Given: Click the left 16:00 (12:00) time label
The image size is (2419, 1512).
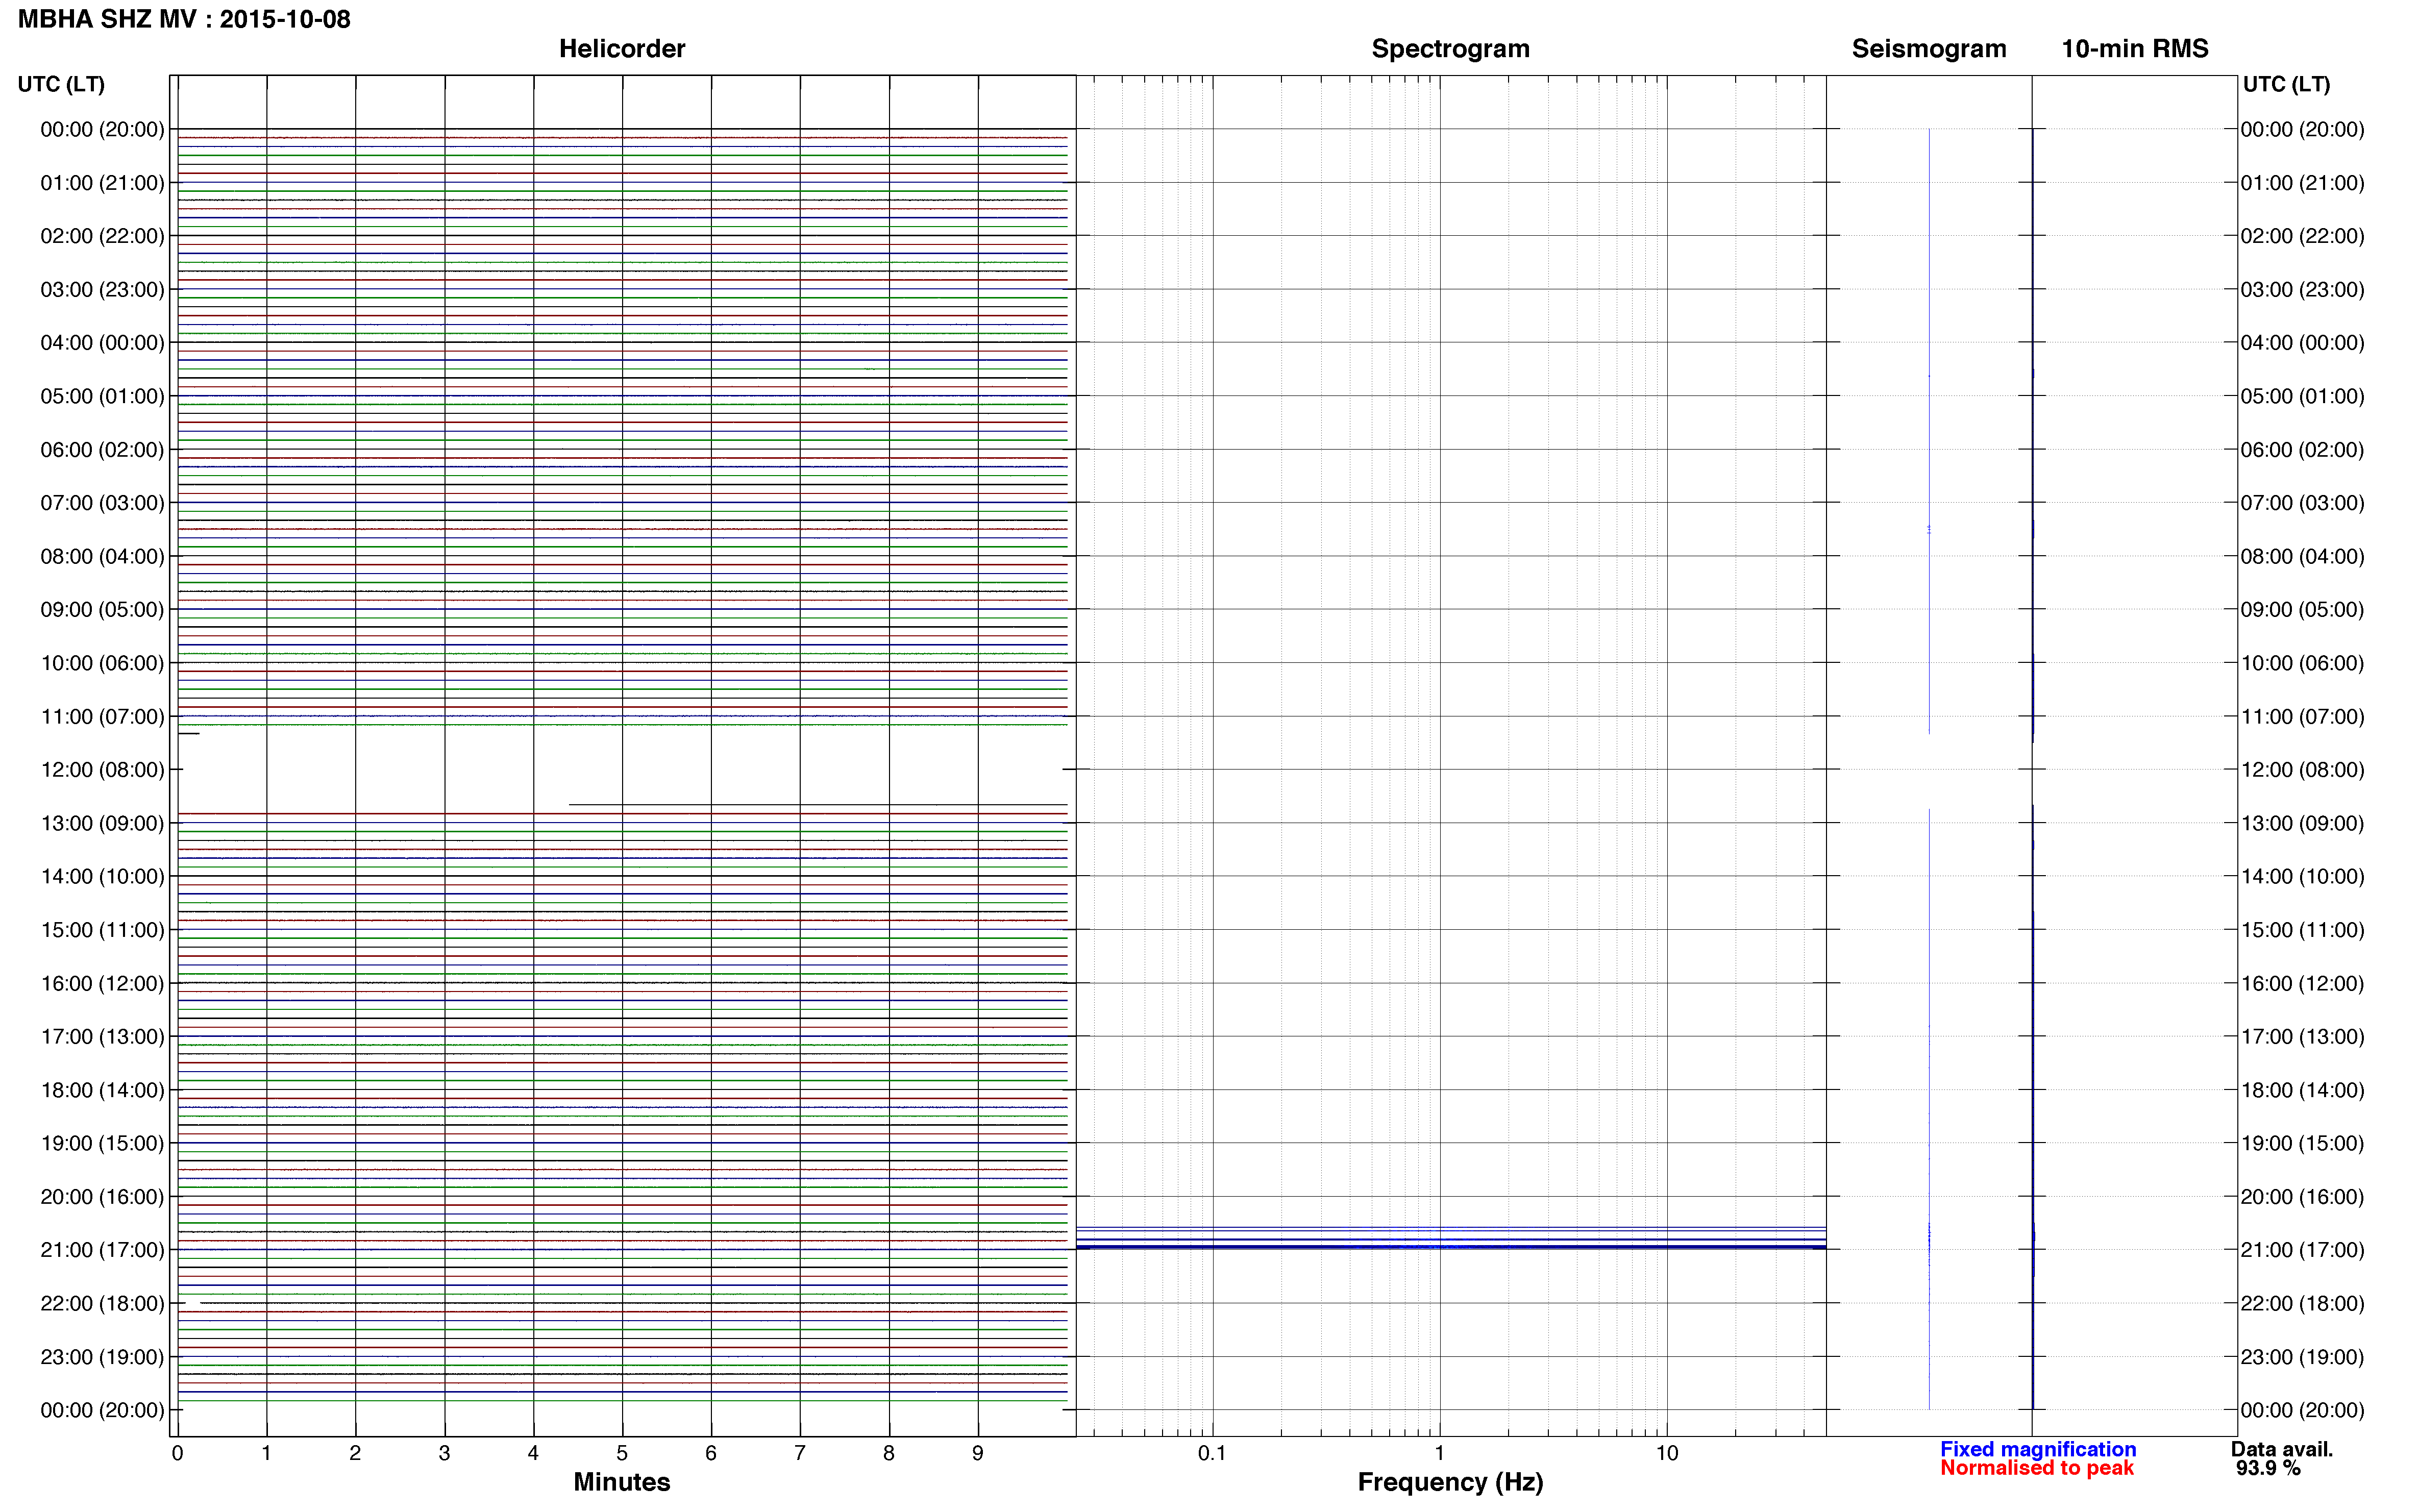Looking at the screenshot, I should pos(102,983).
